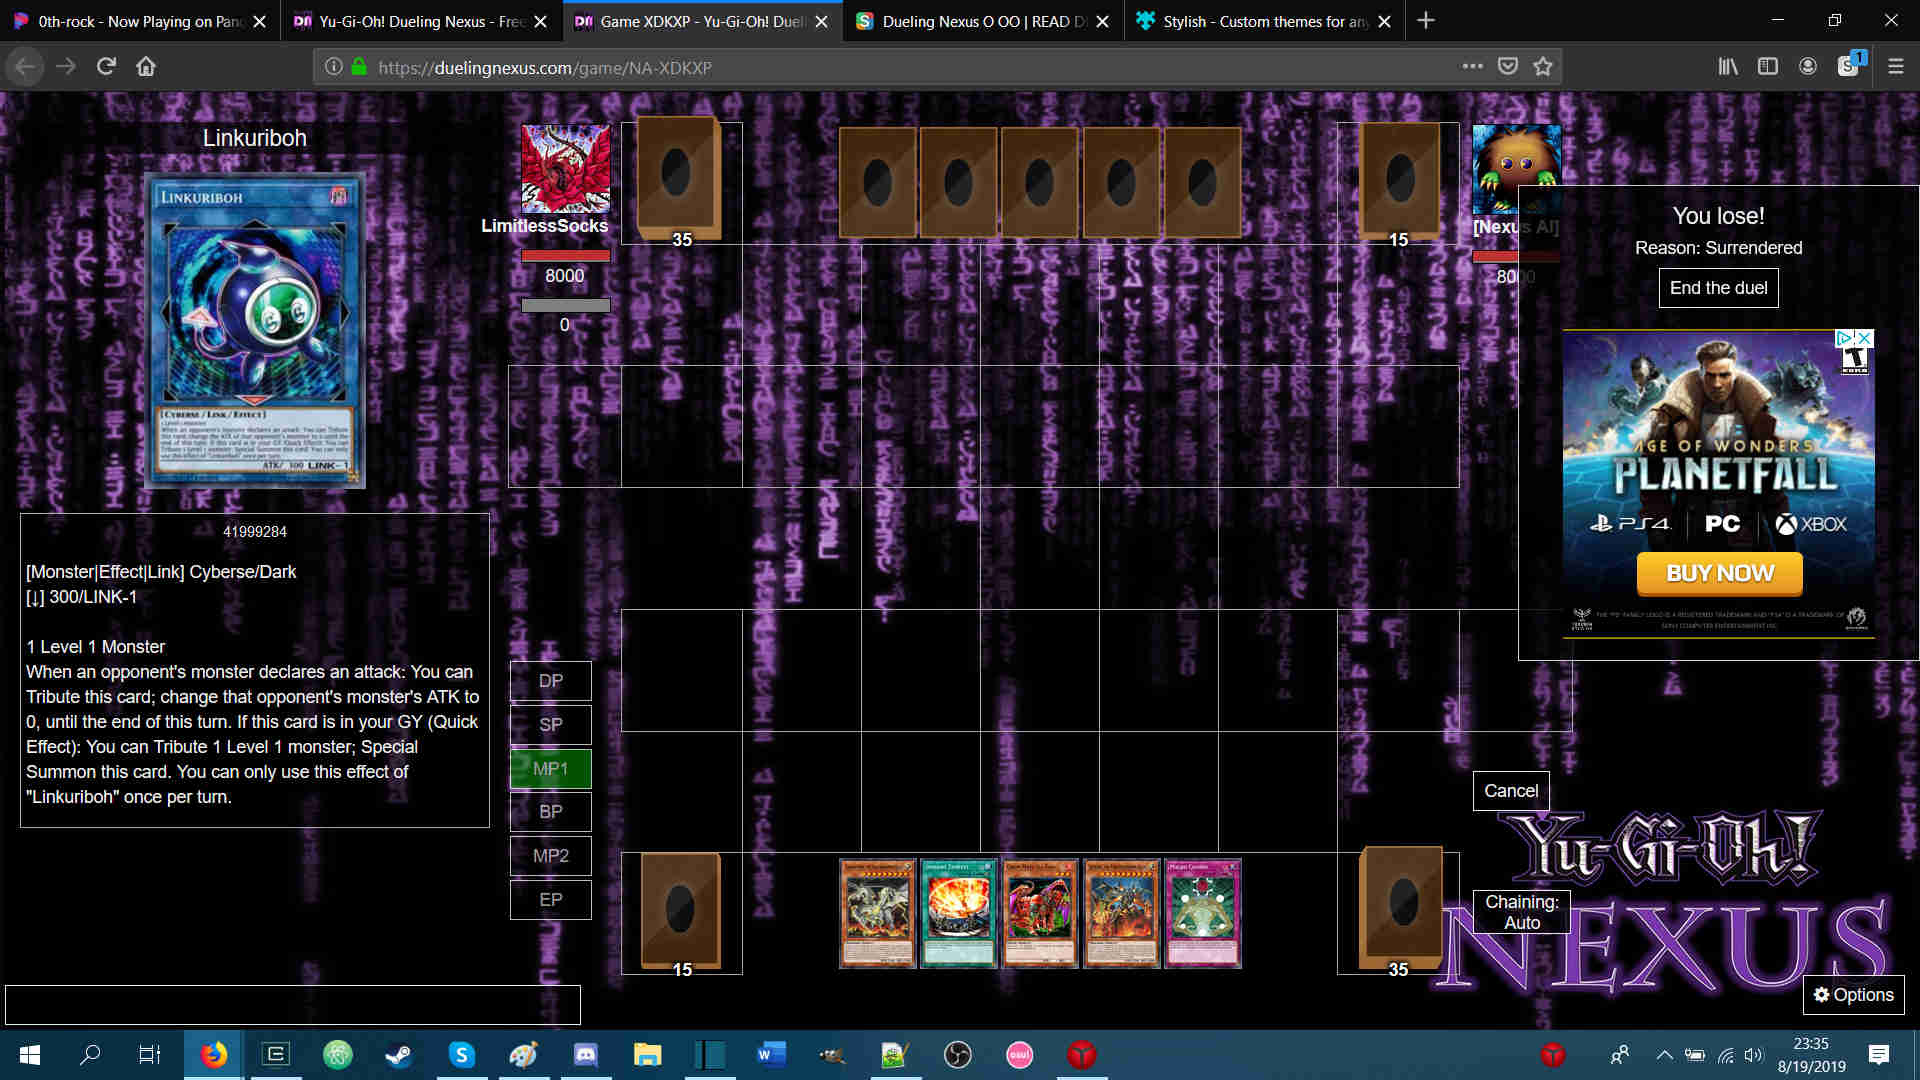
Task: Open a new browser tab
Action: [x=1426, y=21]
